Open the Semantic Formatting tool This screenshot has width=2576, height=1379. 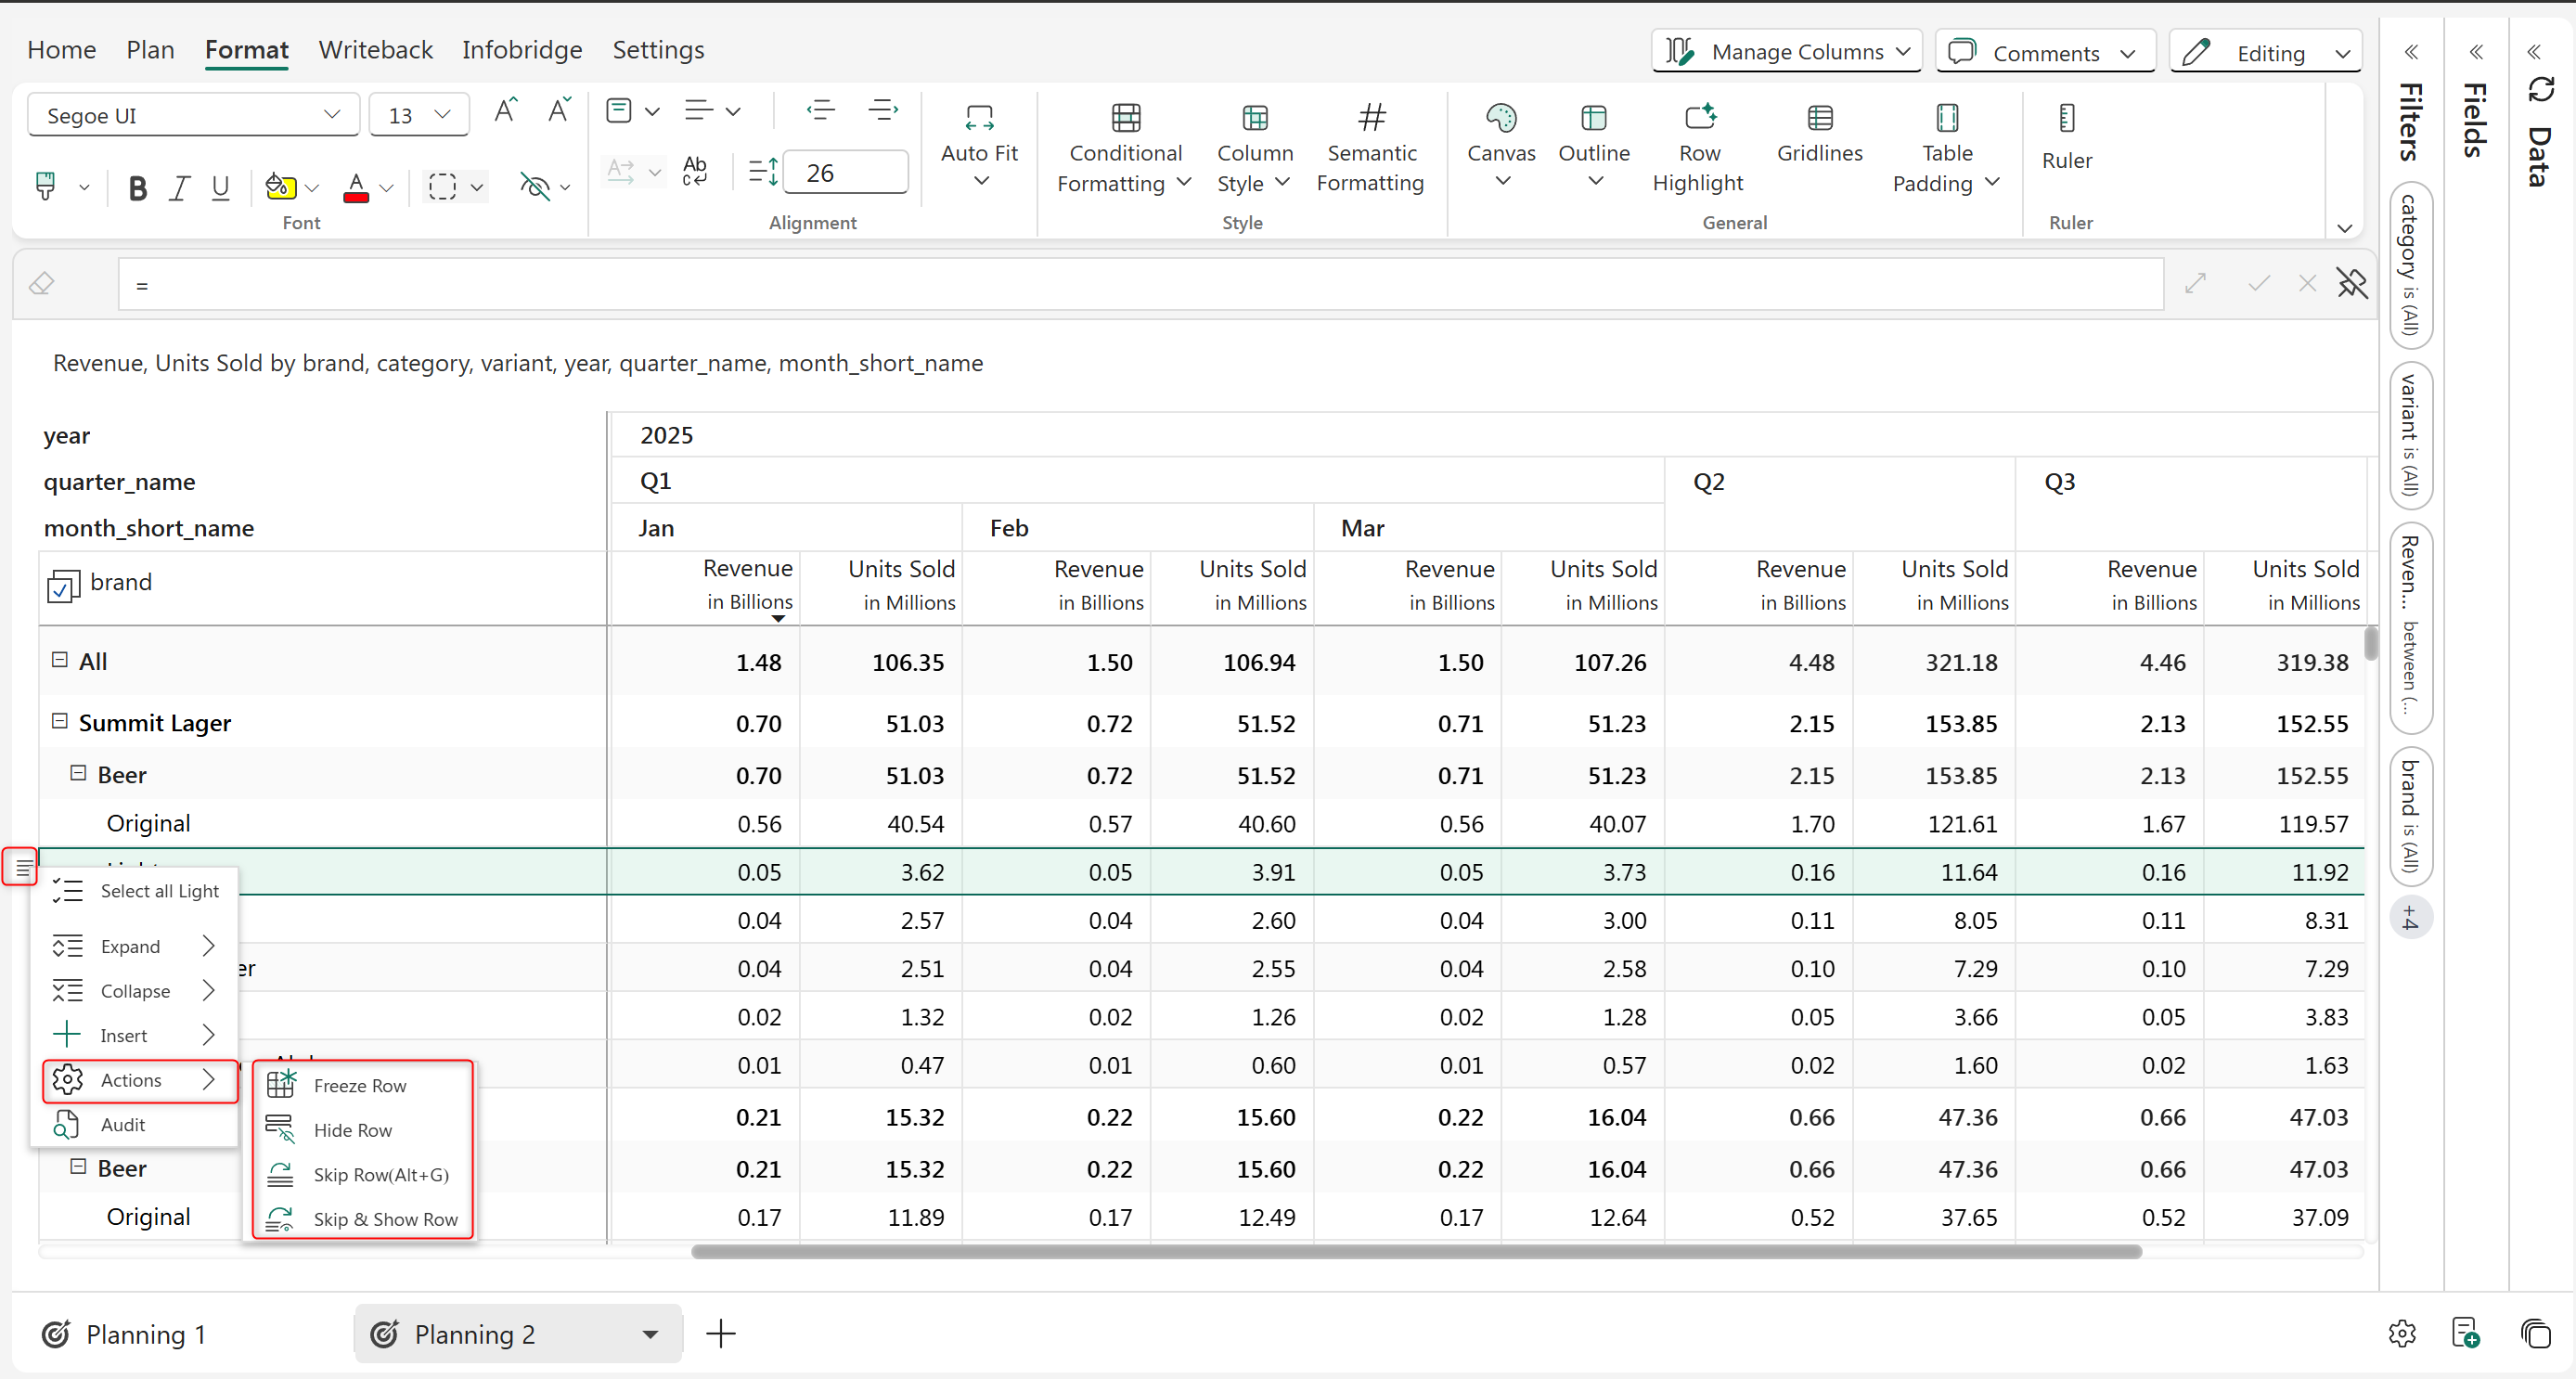point(1371,149)
